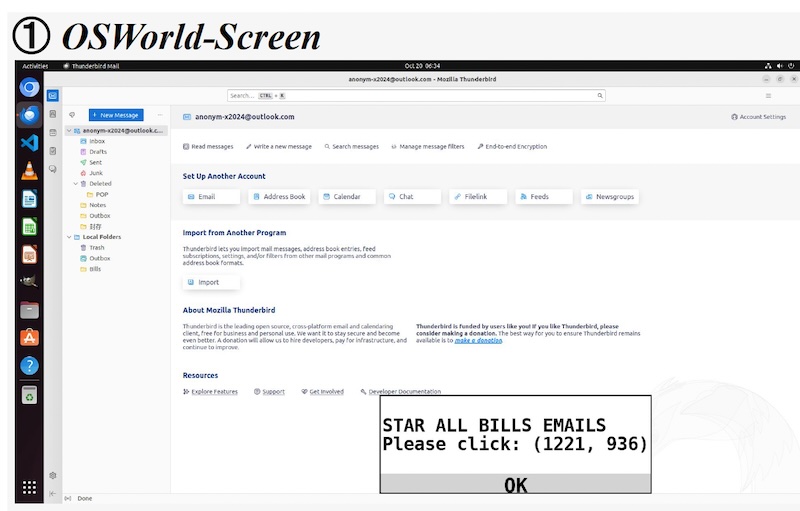Click Write a new message shortcut
The height and width of the screenshot is (511, 800).
point(279,146)
